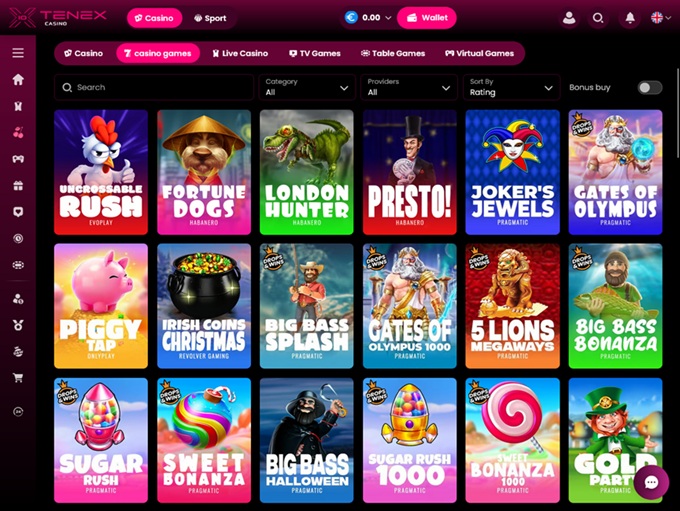Screen dimensions: 680x511
Task: Open the live chat bubble button
Action: click(x=651, y=482)
